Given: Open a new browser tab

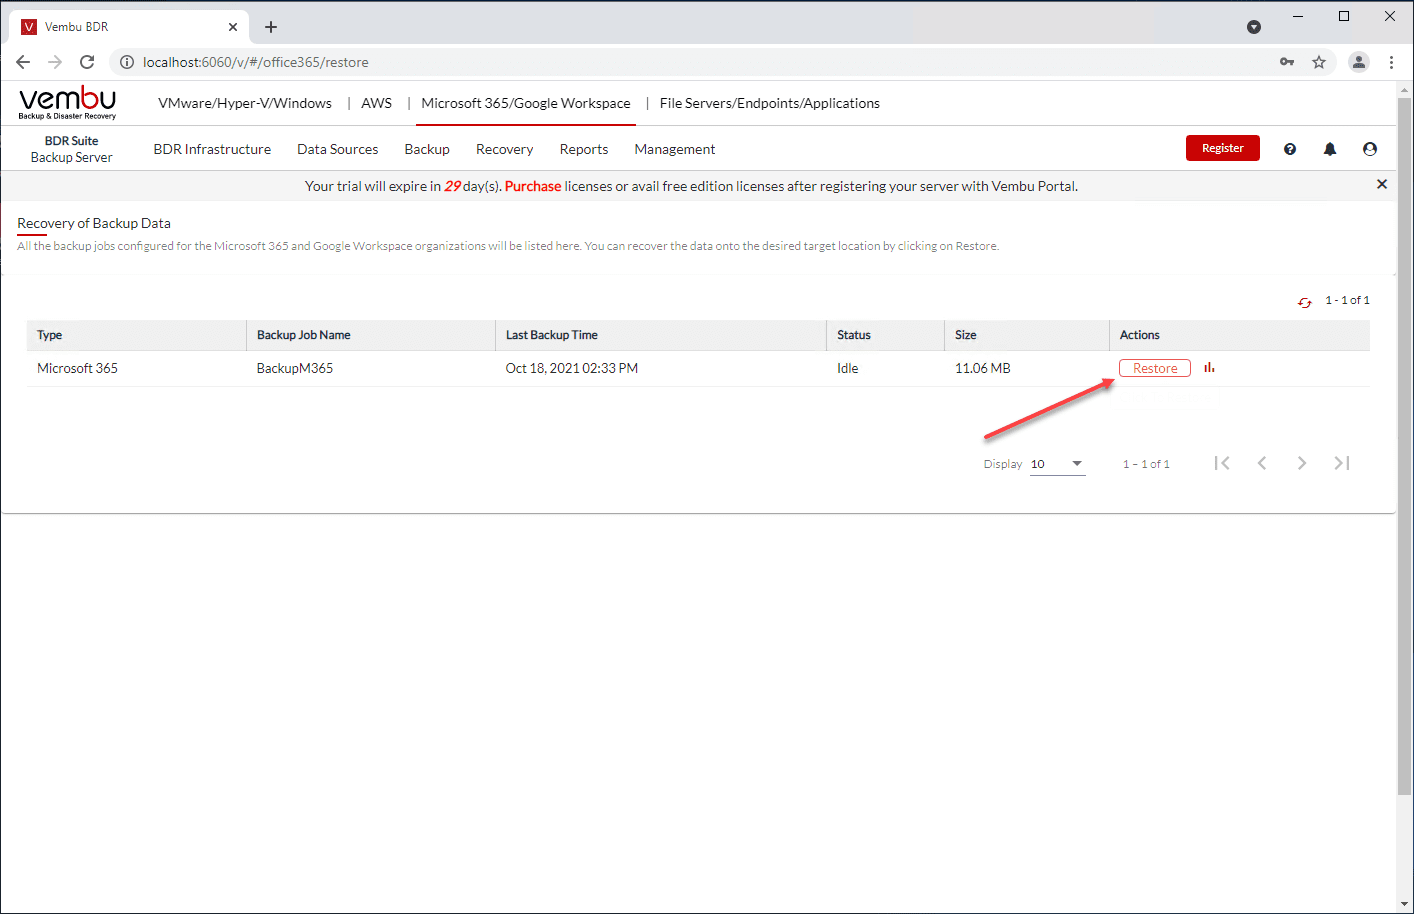Looking at the screenshot, I should [271, 27].
